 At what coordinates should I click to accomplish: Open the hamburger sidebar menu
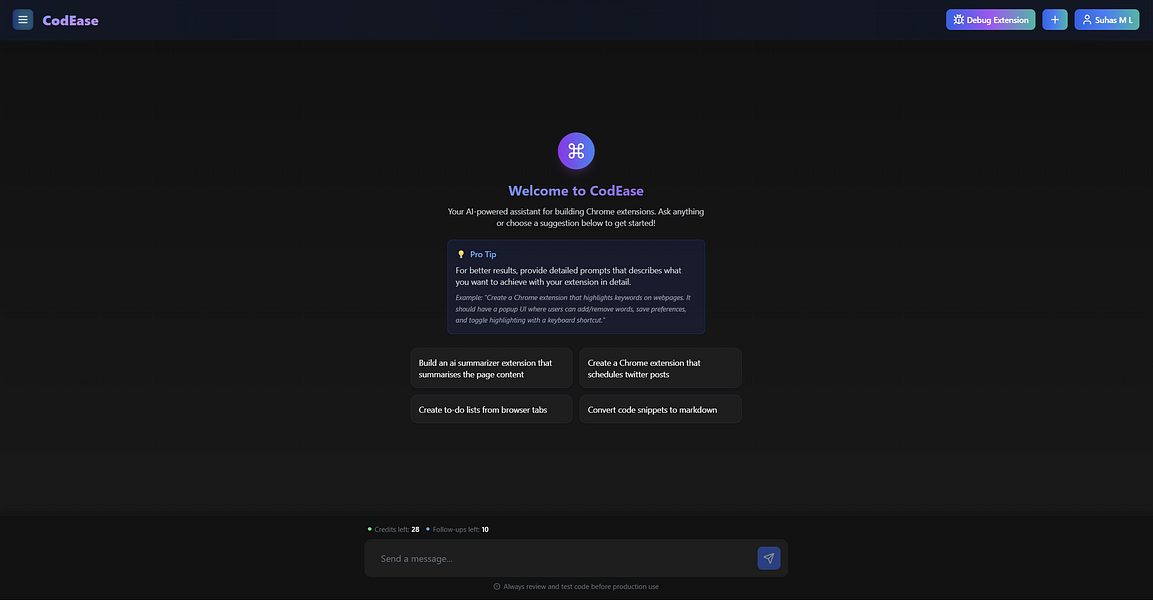(23, 20)
